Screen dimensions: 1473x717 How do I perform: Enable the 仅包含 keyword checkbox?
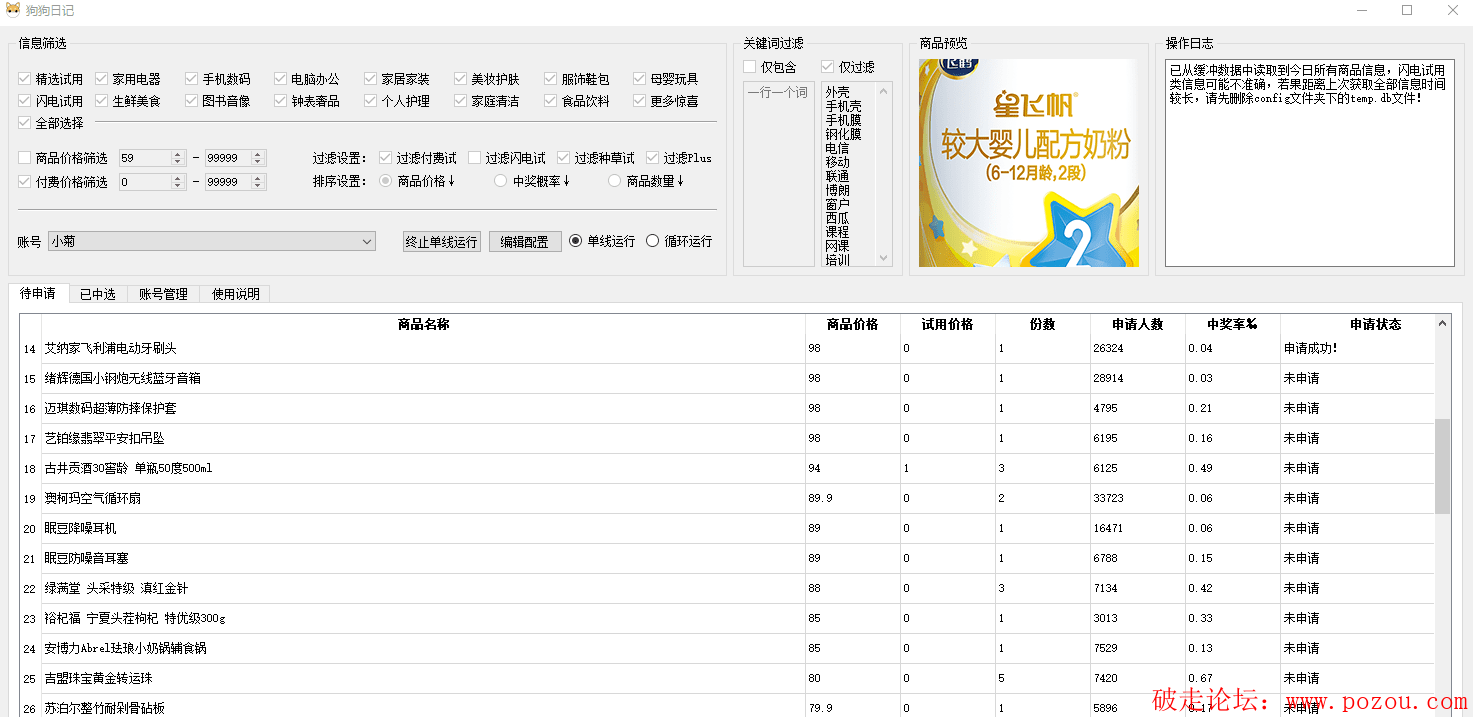pyautogui.click(x=750, y=67)
